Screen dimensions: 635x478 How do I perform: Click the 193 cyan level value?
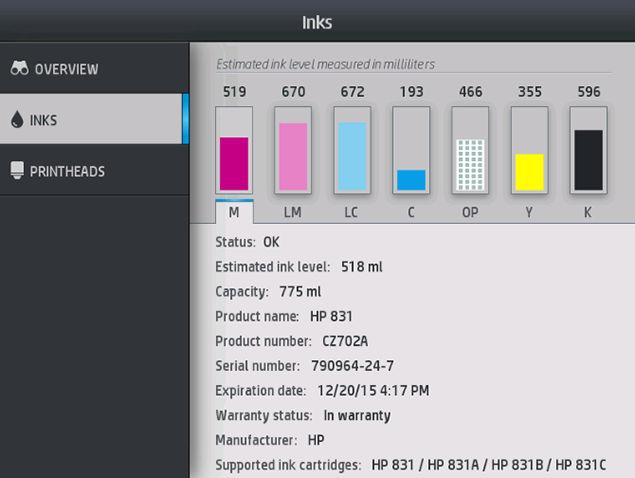pyautogui.click(x=411, y=92)
